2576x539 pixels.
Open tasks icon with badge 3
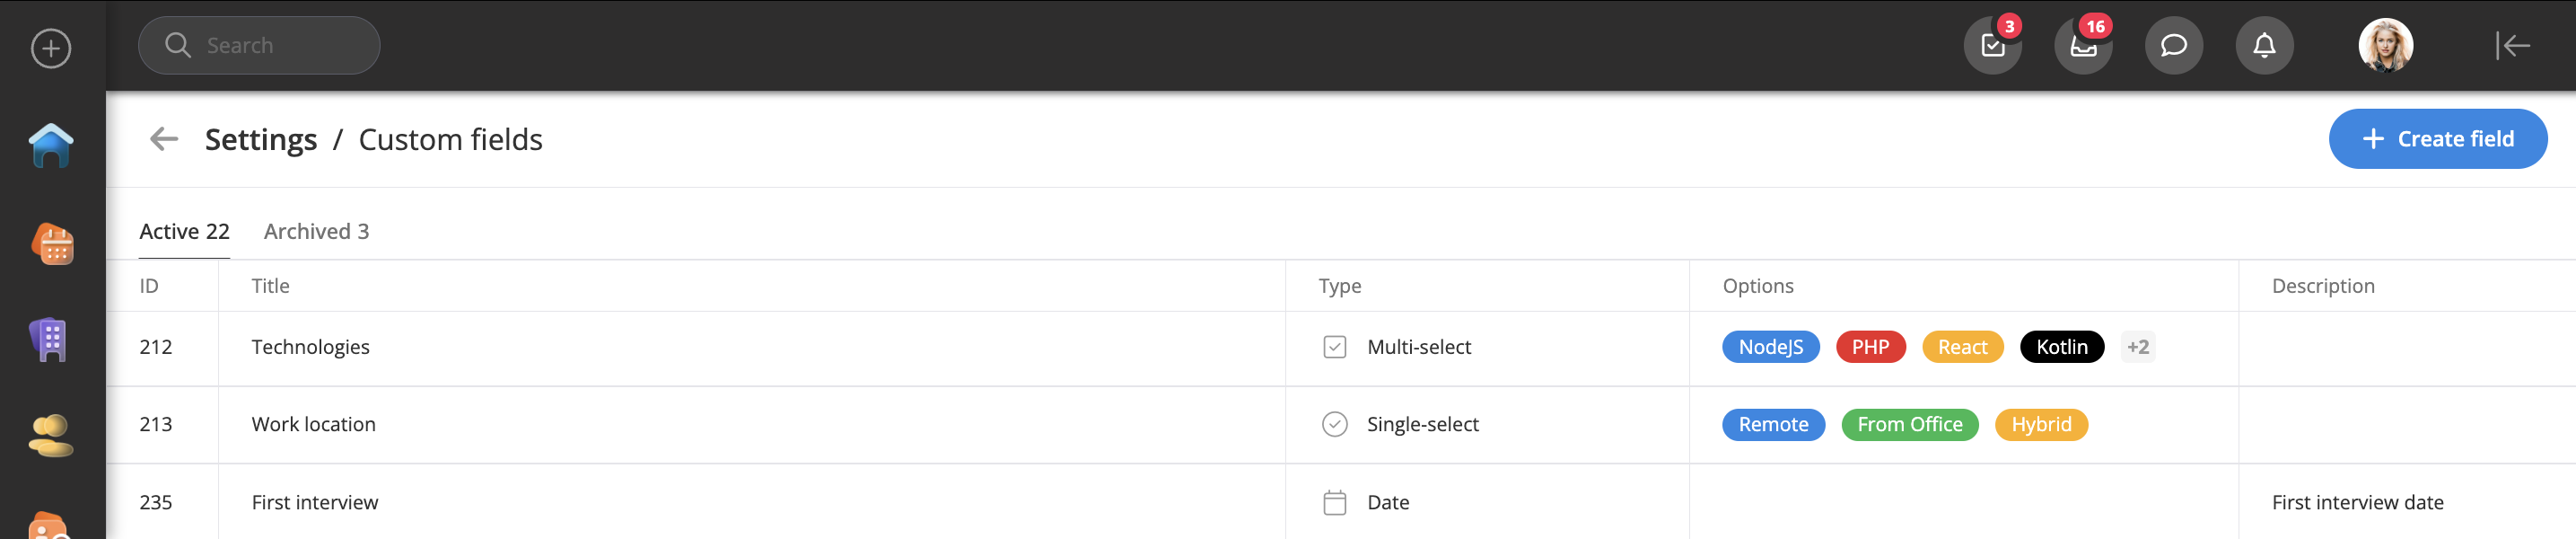pos(1992,46)
